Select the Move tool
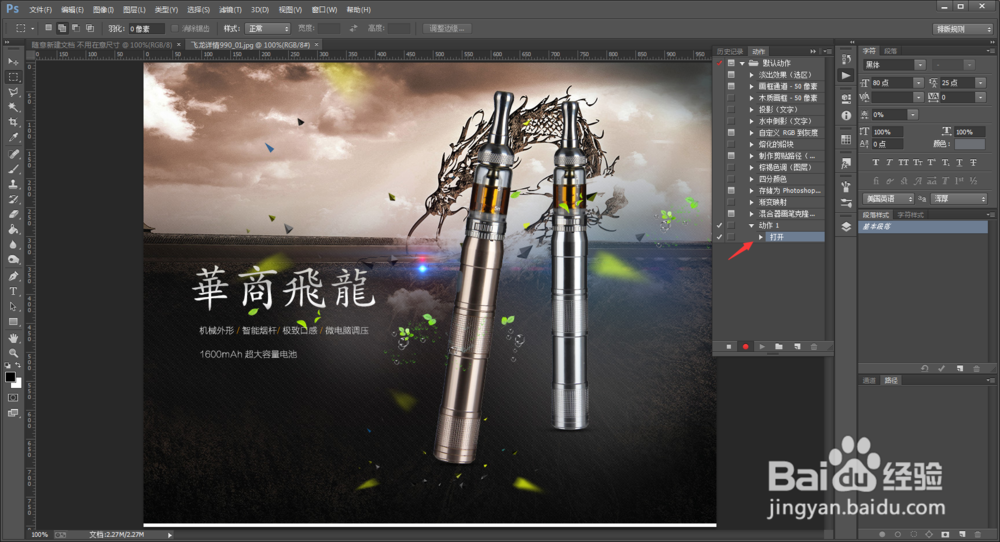This screenshot has height=542, width=1000. click(13, 61)
